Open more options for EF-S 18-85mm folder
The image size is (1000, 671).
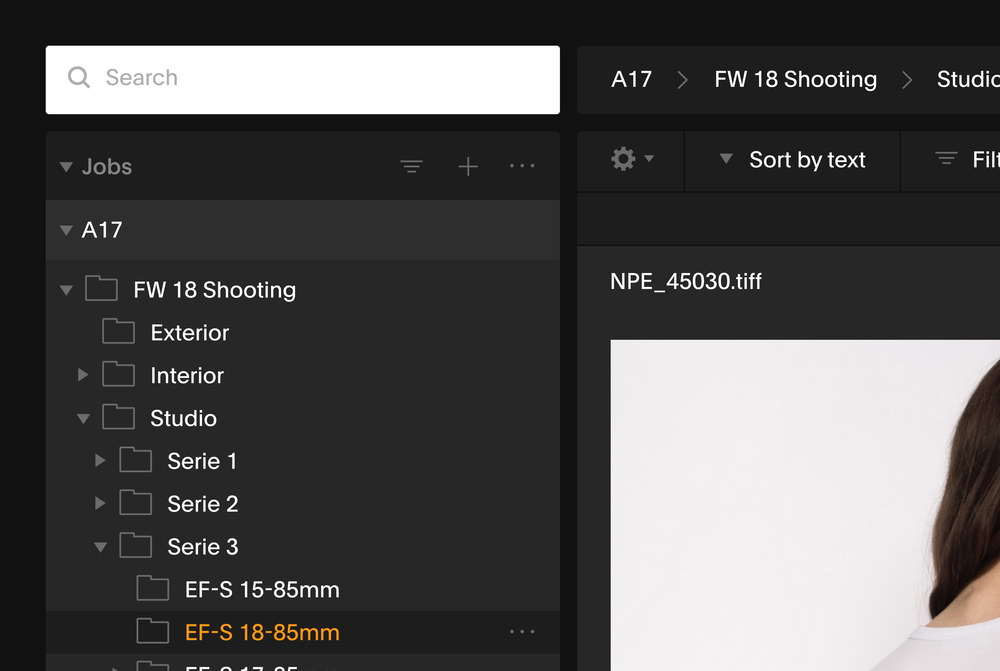[x=522, y=632]
